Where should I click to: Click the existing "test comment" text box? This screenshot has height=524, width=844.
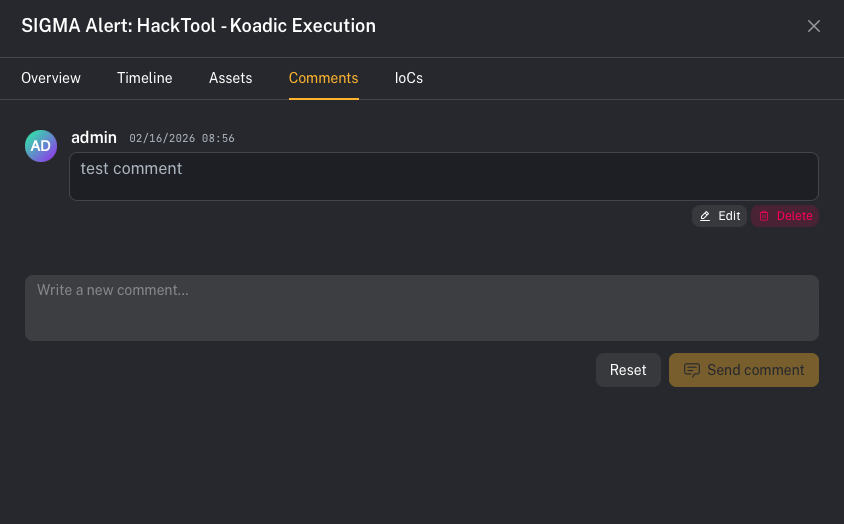(444, 176)
